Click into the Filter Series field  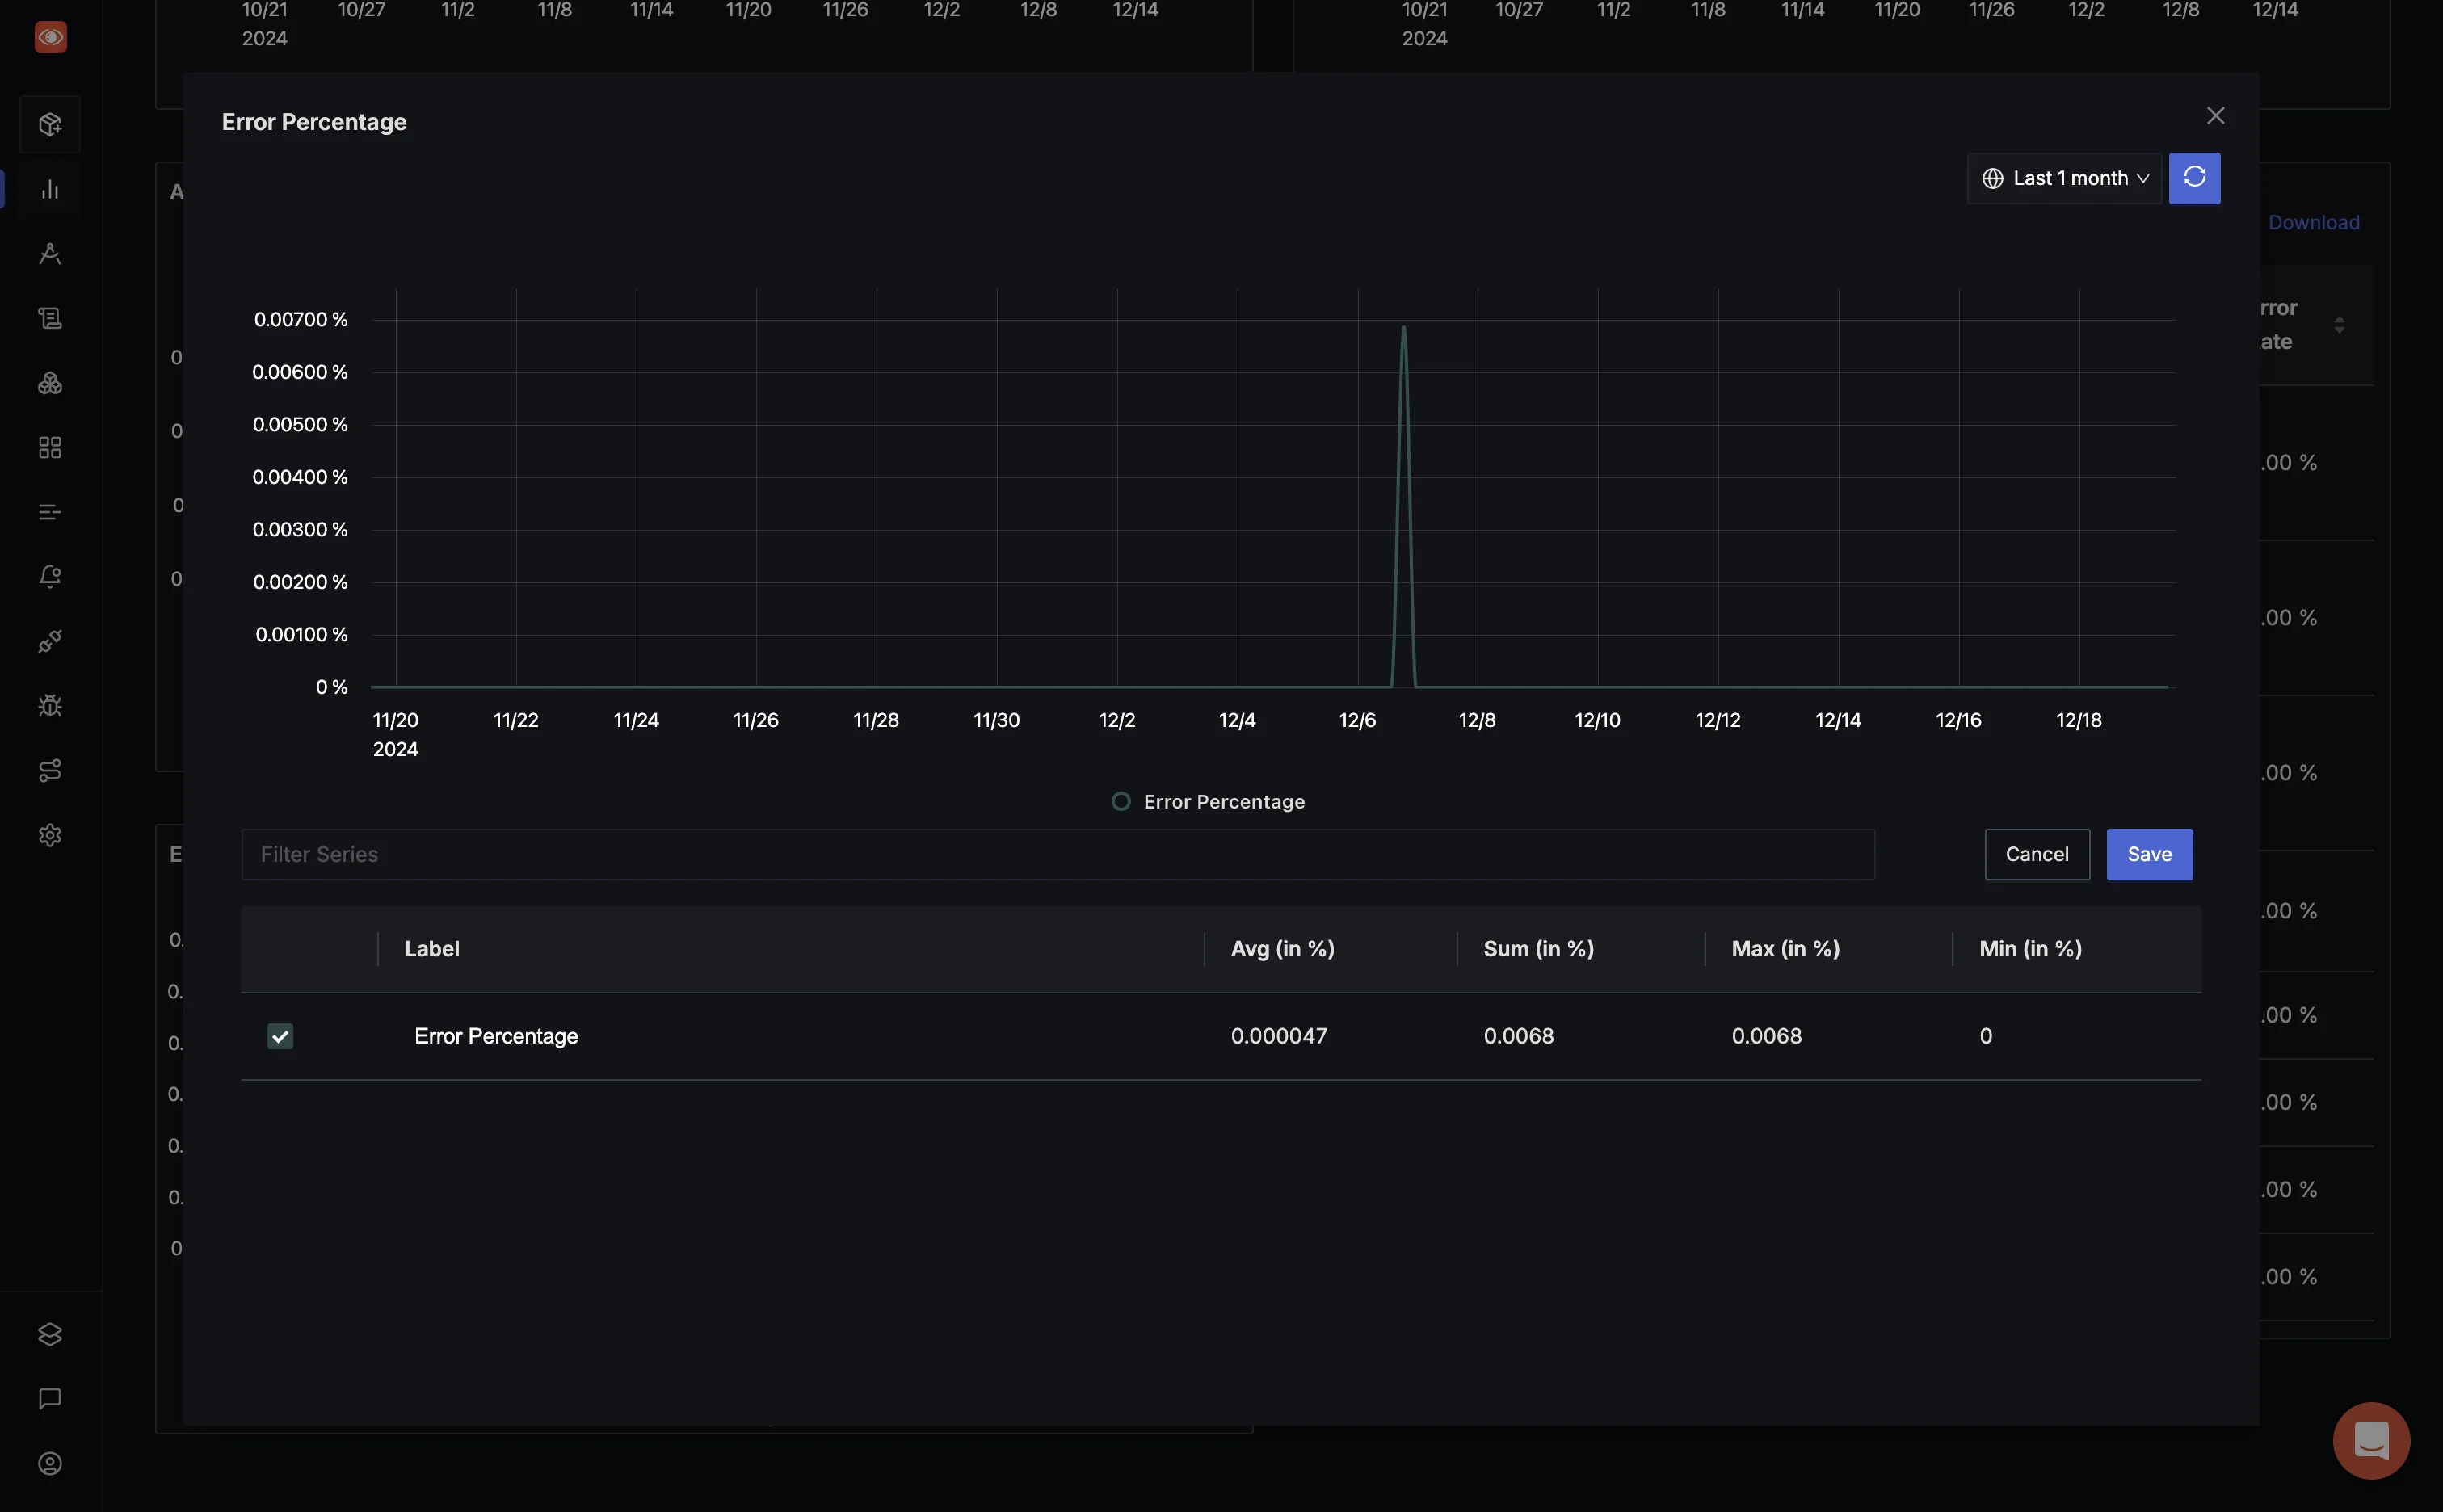(x=1057, y=854)
